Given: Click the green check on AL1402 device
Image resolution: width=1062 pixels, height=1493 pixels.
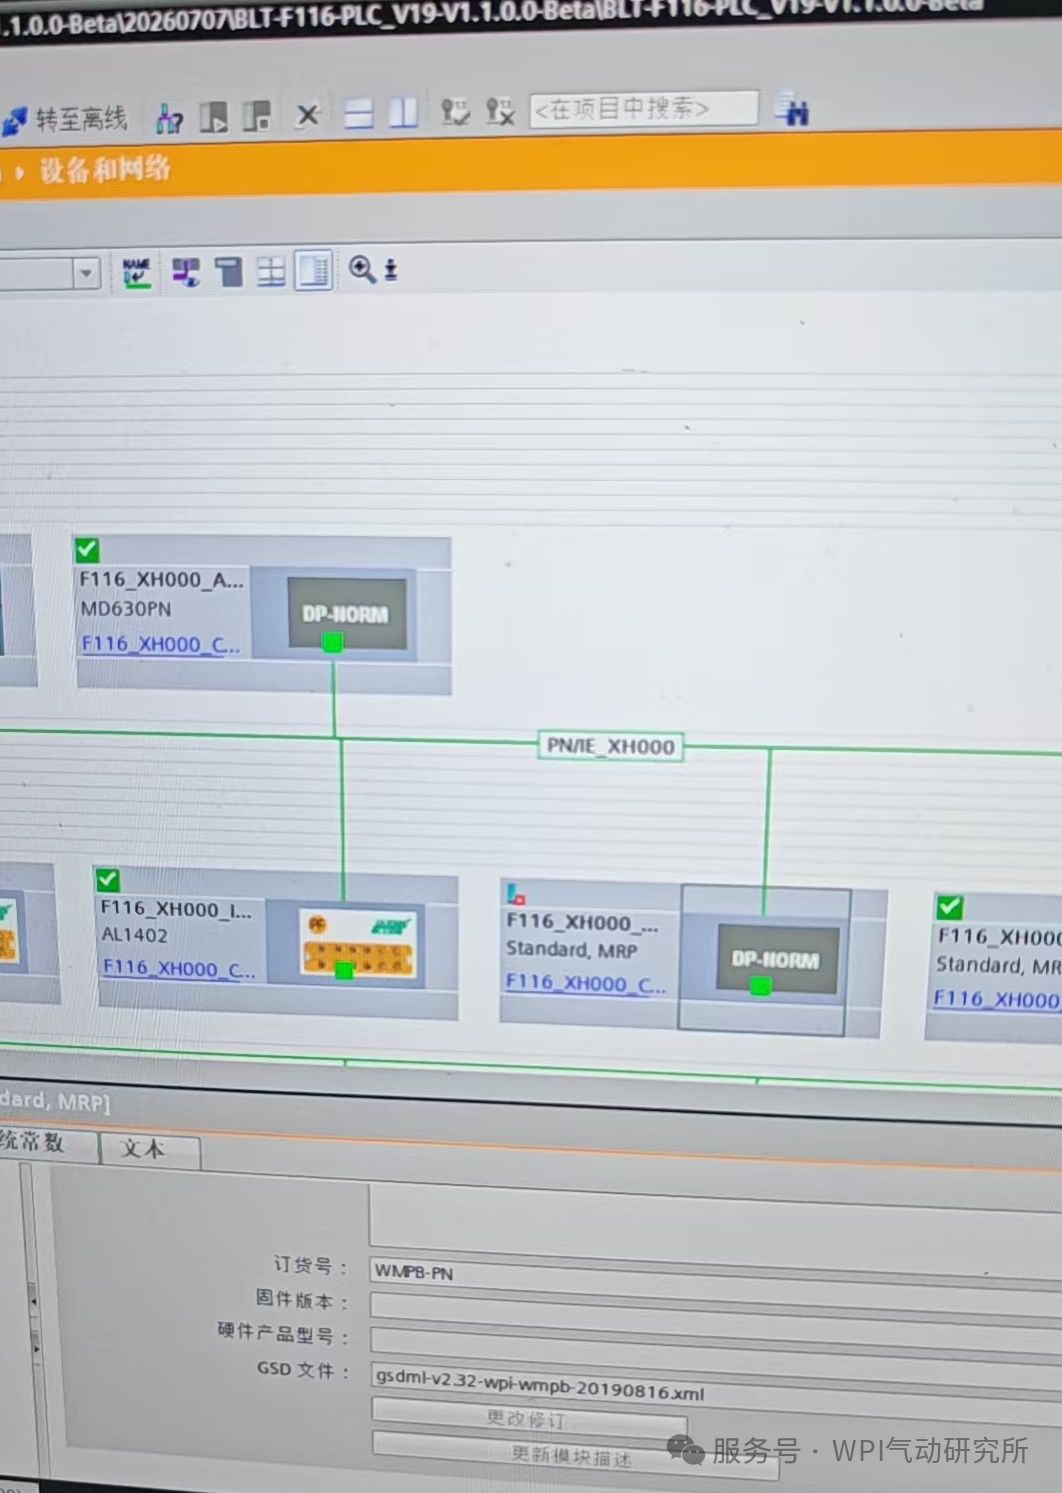Looking at the screenshot, I should tap(108, 880).
